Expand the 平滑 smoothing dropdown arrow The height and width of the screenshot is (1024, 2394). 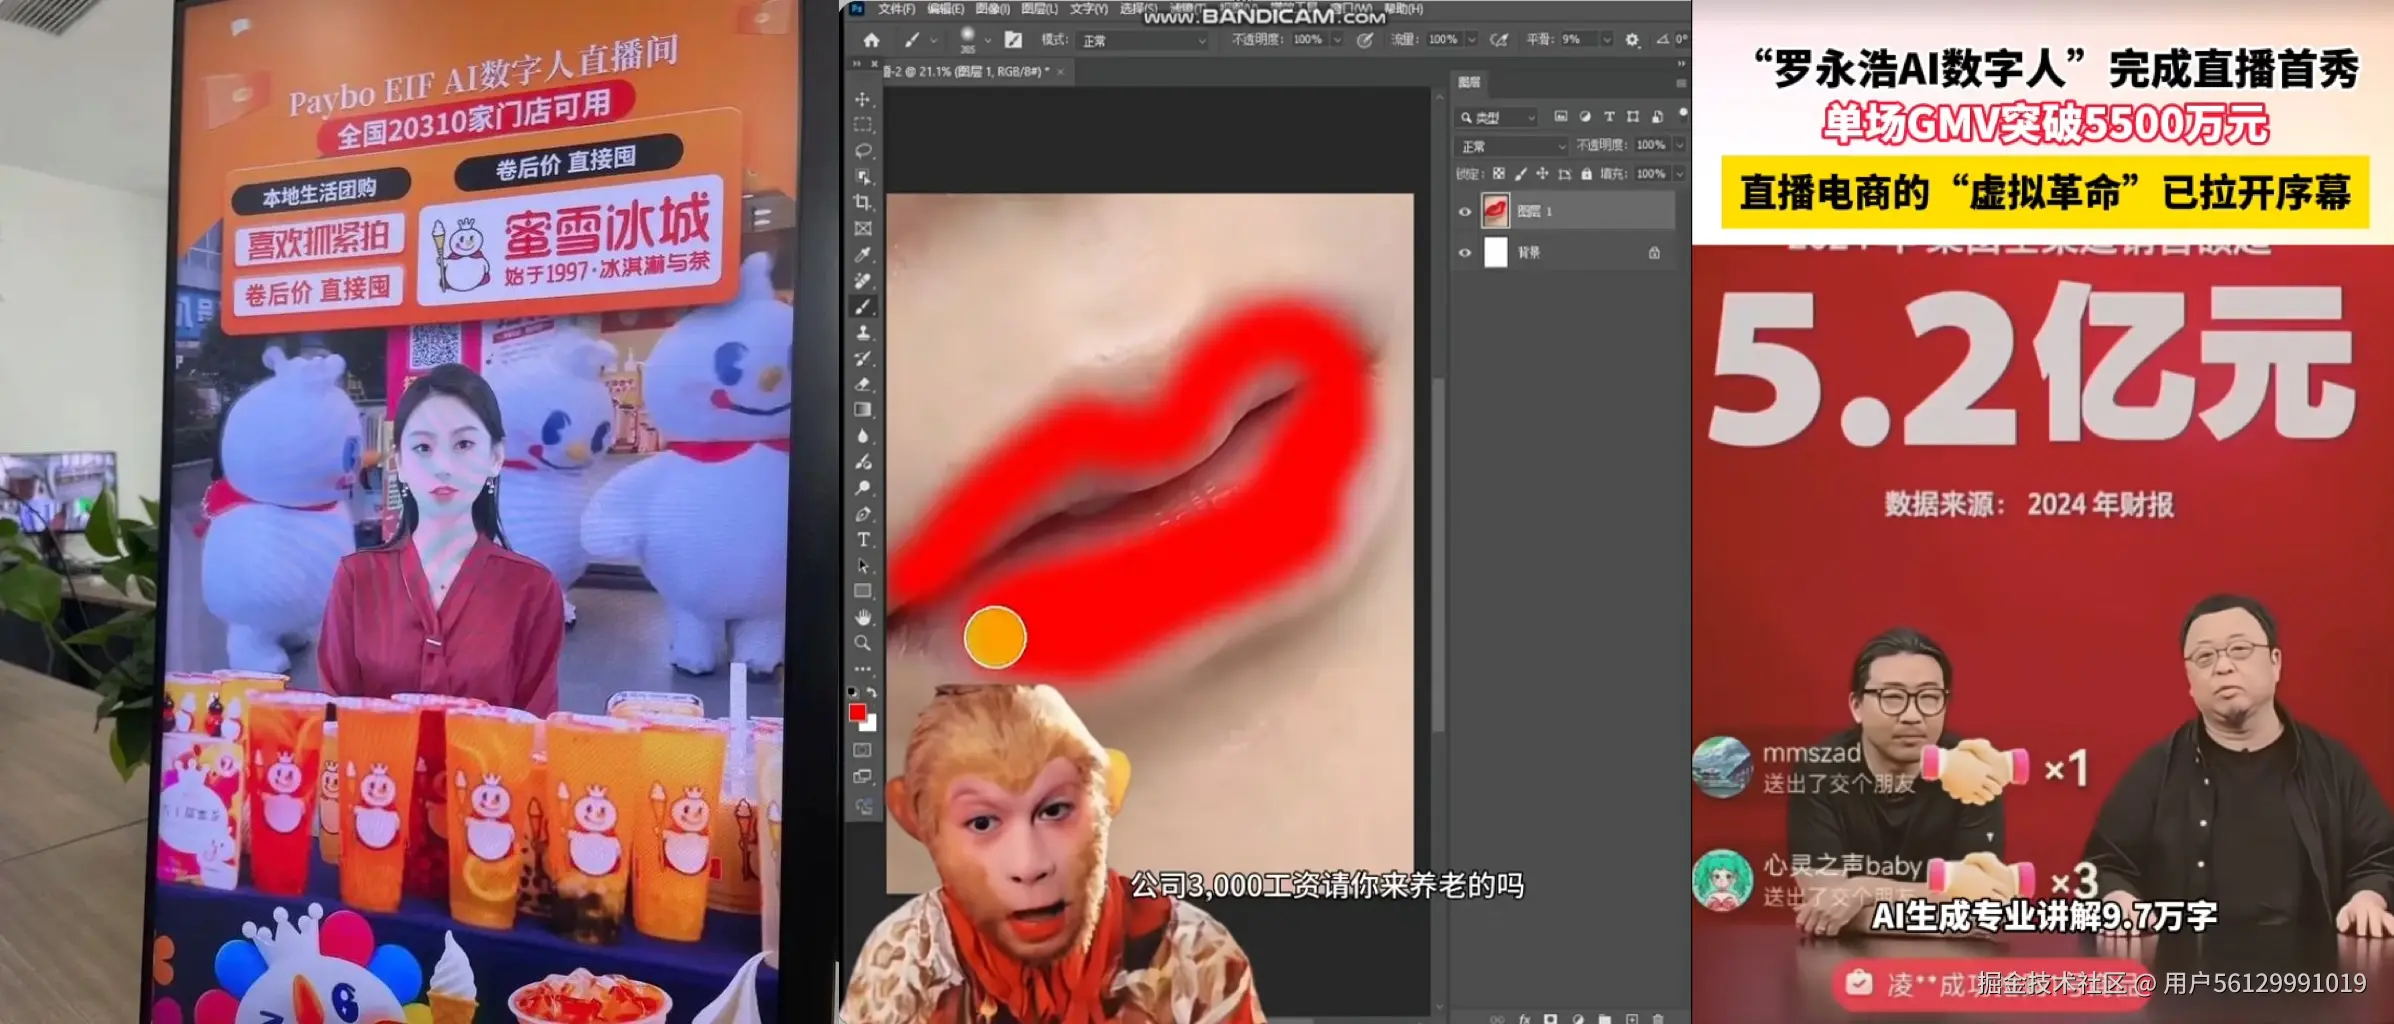coord(1606,40)
